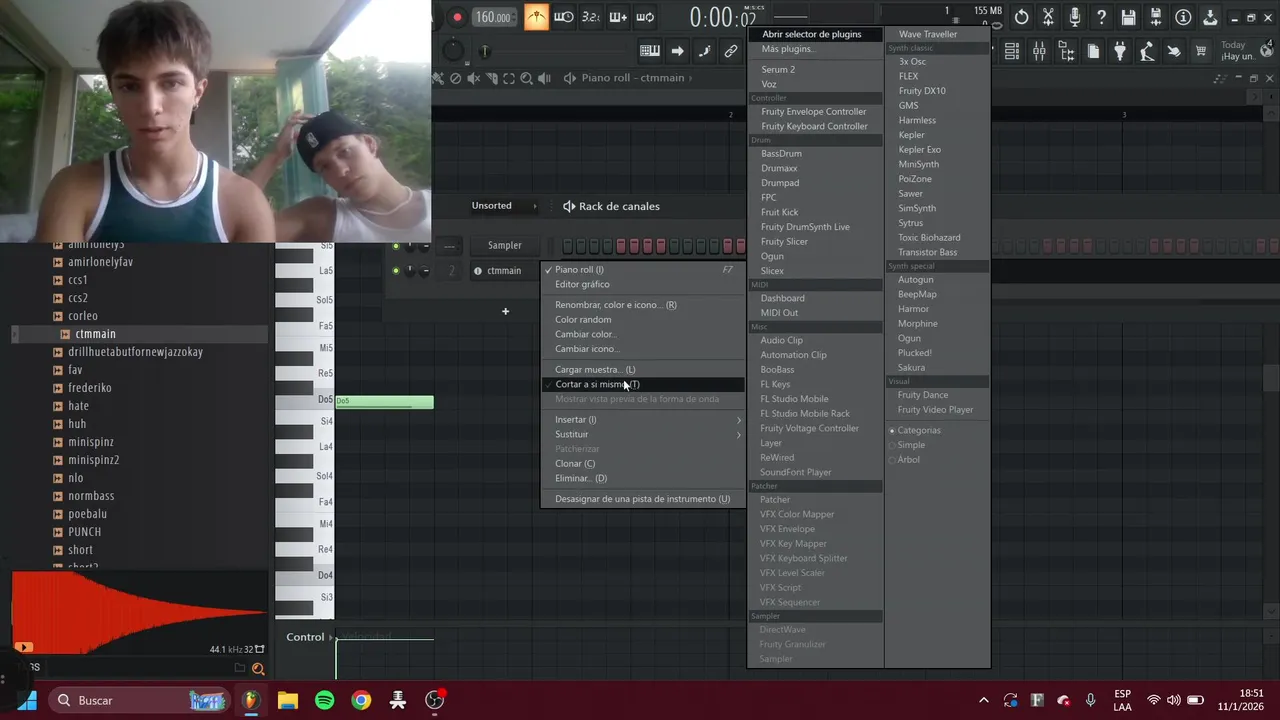Toggle the overdub/blend recording icon
Image resolution: width=1280 pixels, height=720 pixels.
tap(618, 17)
